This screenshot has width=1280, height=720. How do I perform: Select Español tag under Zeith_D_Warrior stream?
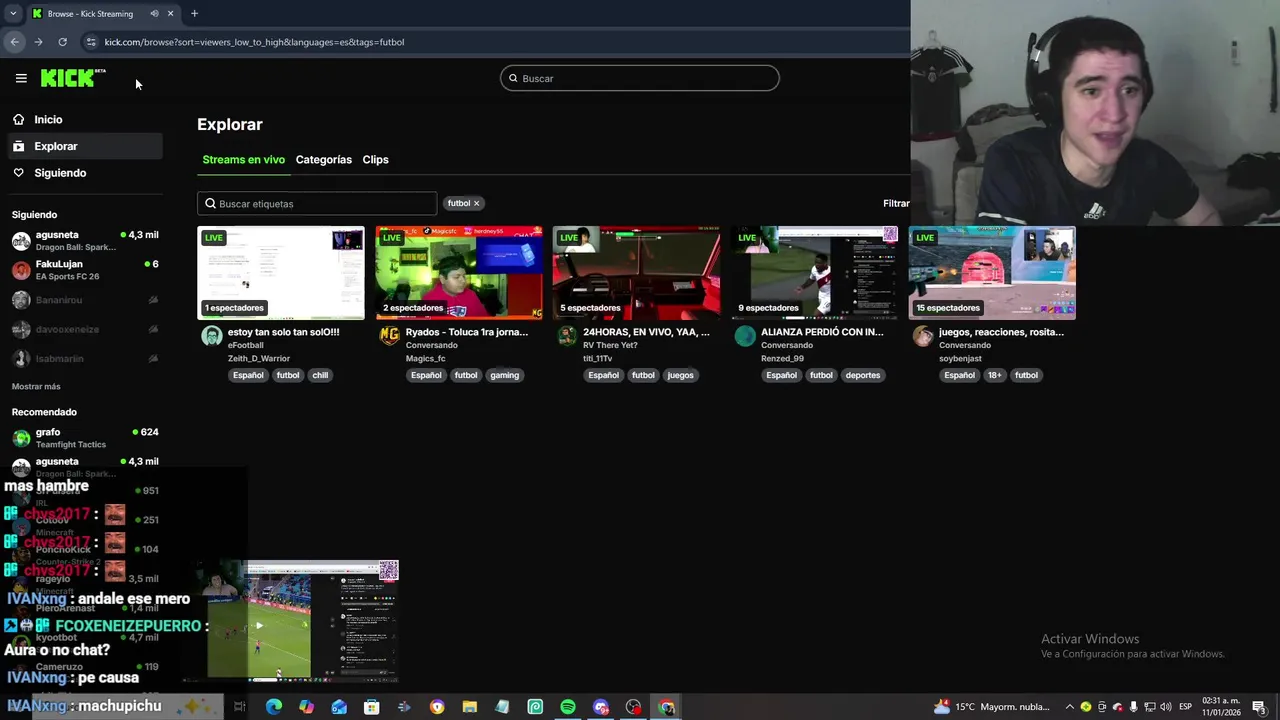click(x=248, y=375)
